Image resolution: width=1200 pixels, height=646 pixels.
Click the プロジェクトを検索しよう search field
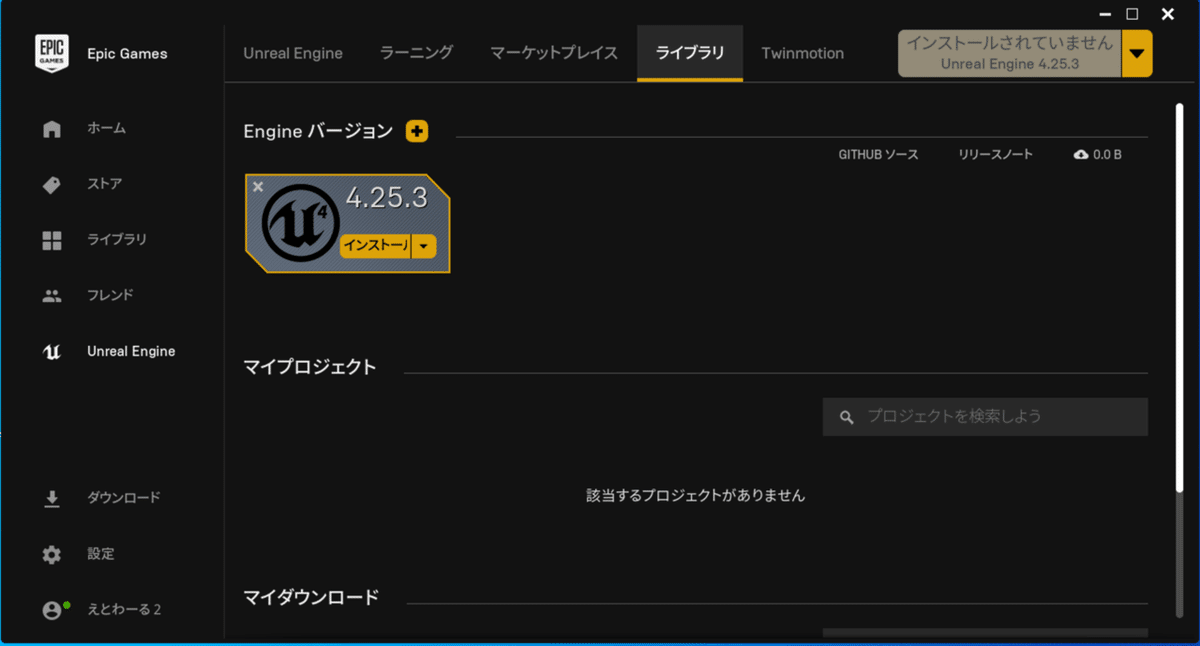(x=985, y=416)
